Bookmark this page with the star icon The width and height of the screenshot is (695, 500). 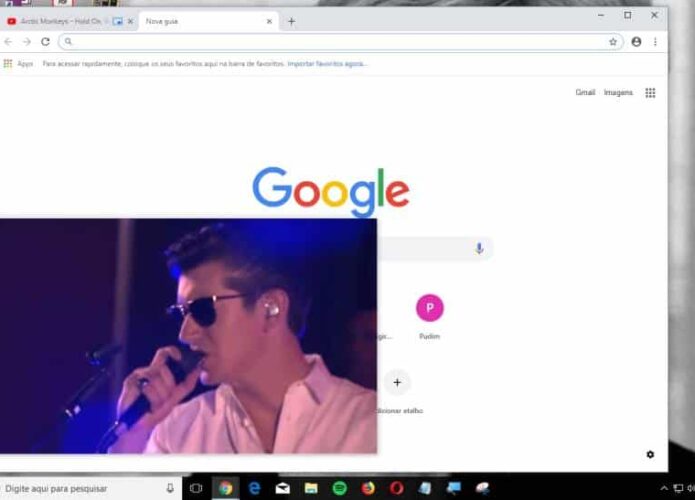click(x=613, y=42)
